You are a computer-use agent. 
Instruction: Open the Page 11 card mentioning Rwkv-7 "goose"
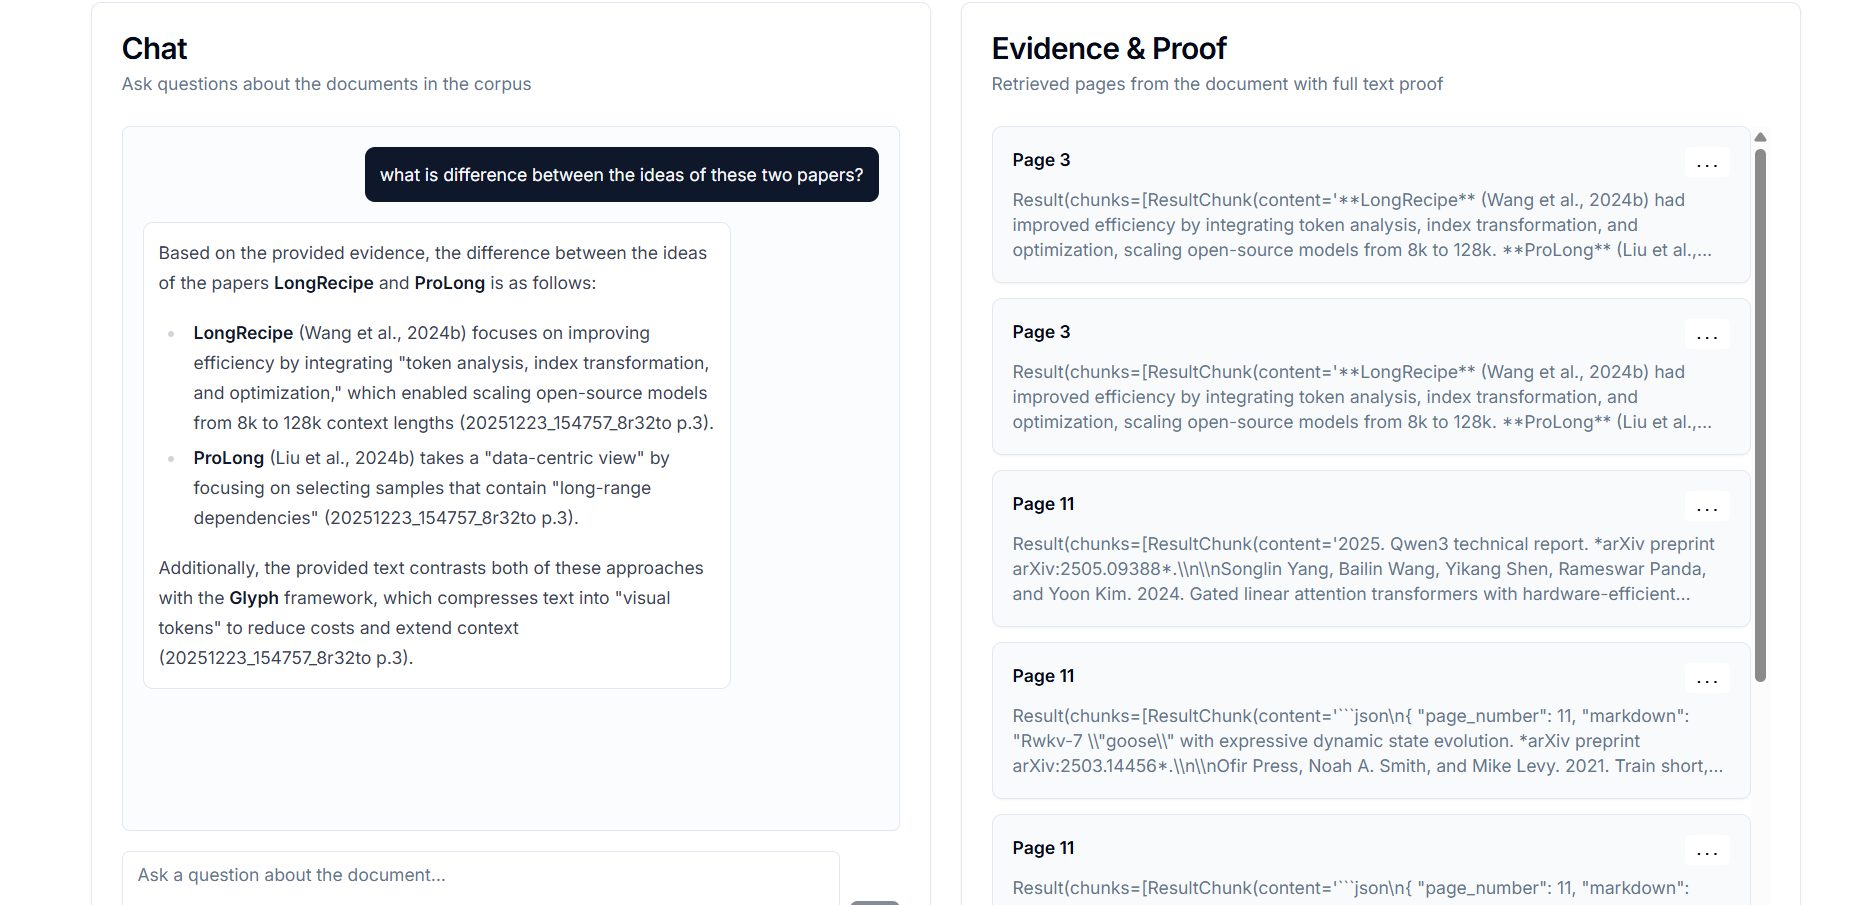click(x=1371, y=720)
